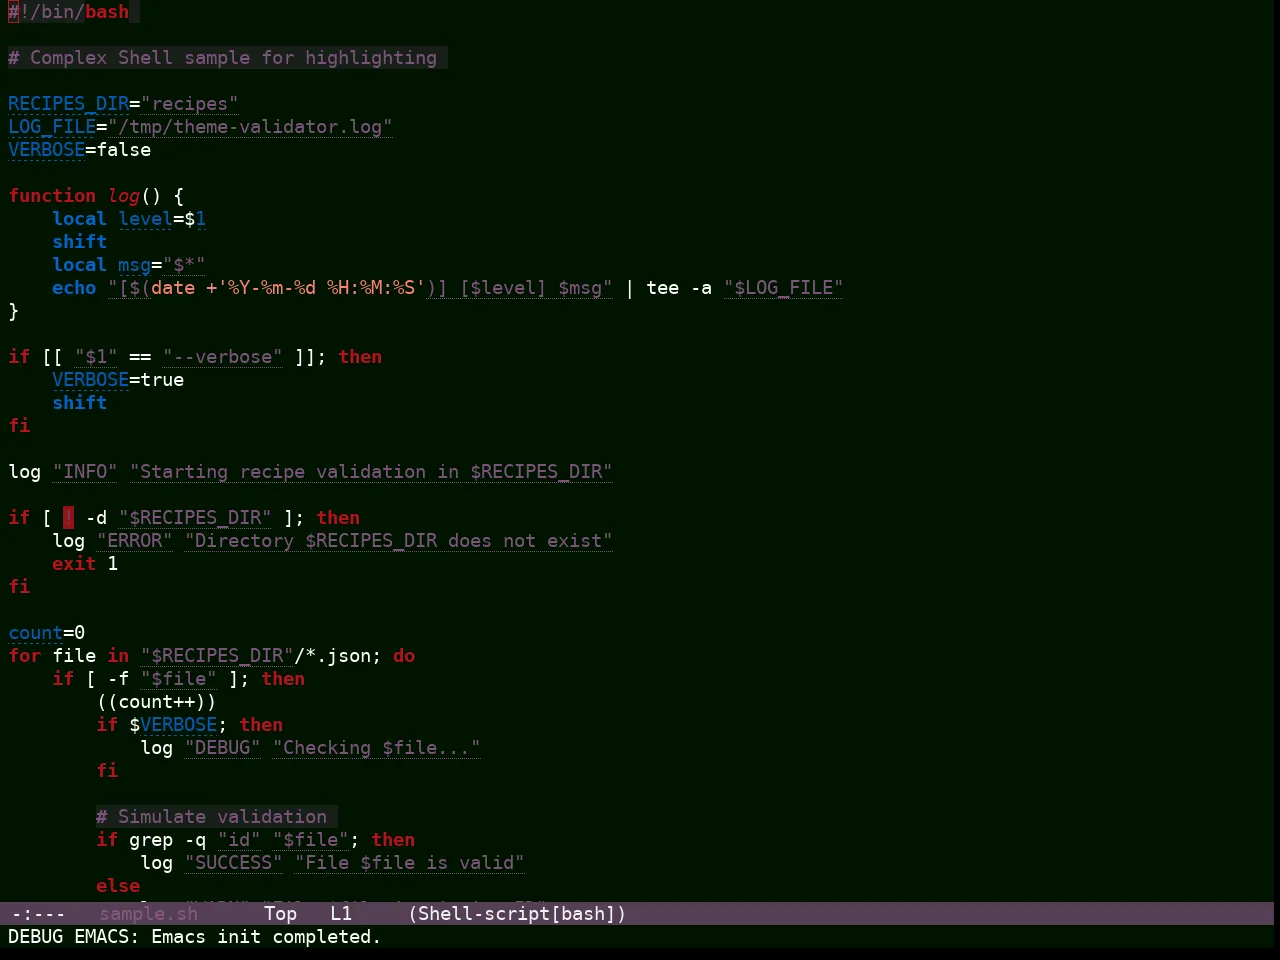
Task: Click the -:--- buffer status flags
Action: pyautogui.click(x=38, y=914)
